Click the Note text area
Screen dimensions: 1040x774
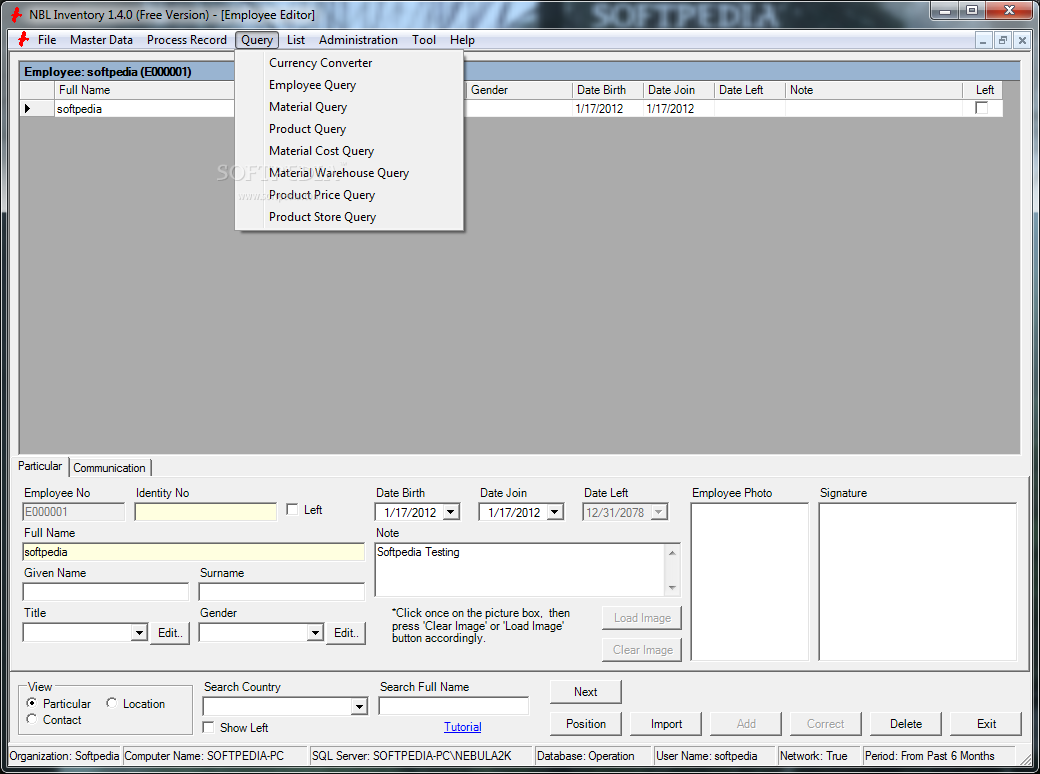tap(520, 570)
